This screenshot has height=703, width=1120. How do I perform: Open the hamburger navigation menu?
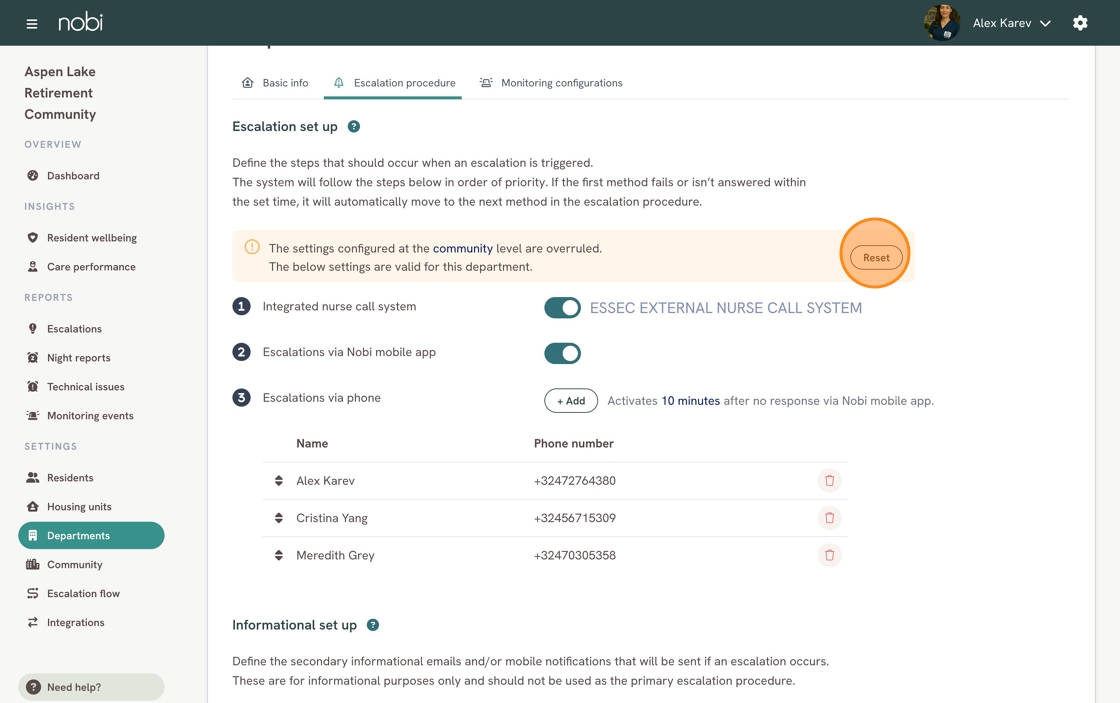[x=31, y=24]
